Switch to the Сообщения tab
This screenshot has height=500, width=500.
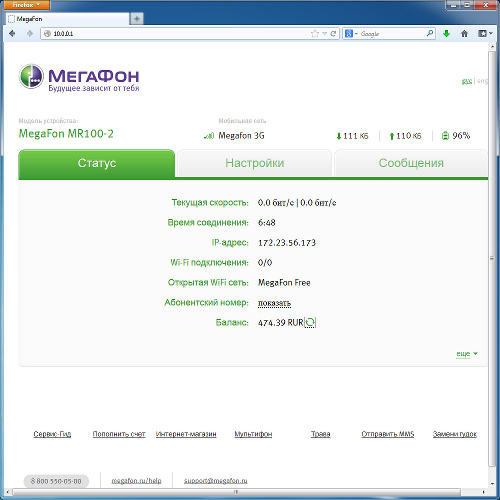(411, 163)
